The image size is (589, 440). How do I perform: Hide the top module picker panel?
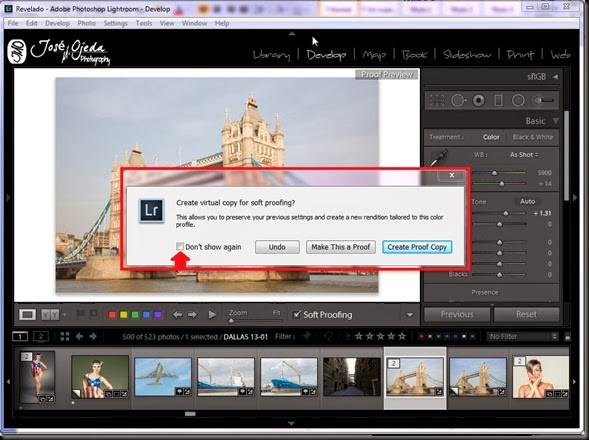[291, 34]
